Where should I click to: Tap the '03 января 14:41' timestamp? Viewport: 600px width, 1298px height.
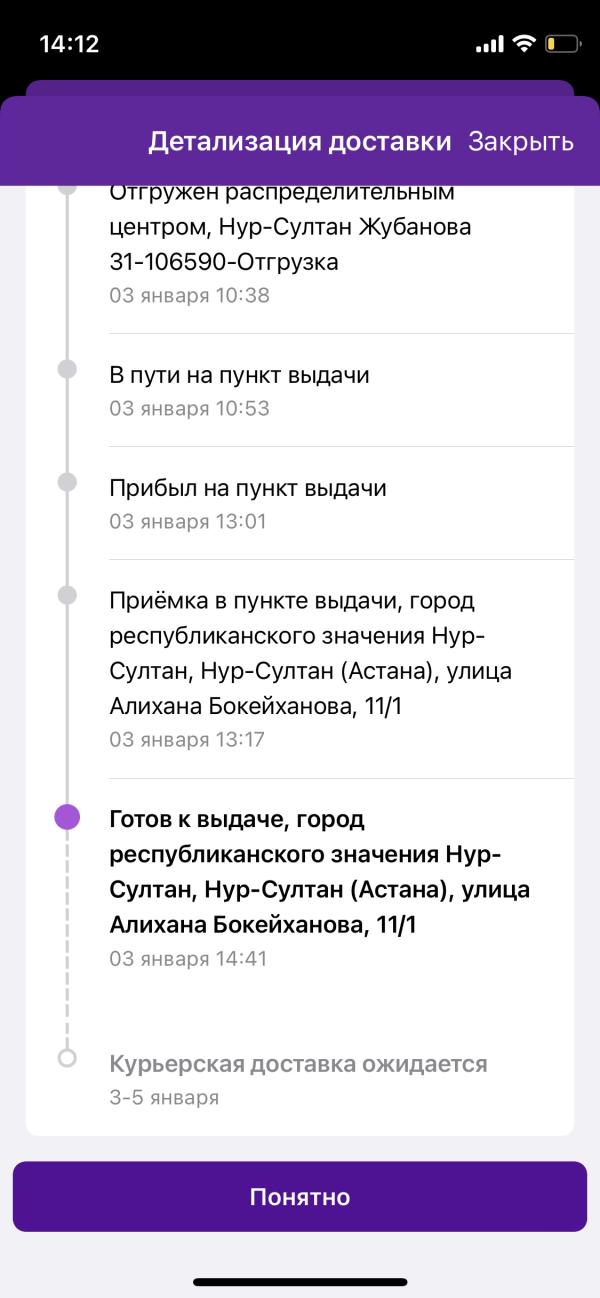(x=189, y=958)
